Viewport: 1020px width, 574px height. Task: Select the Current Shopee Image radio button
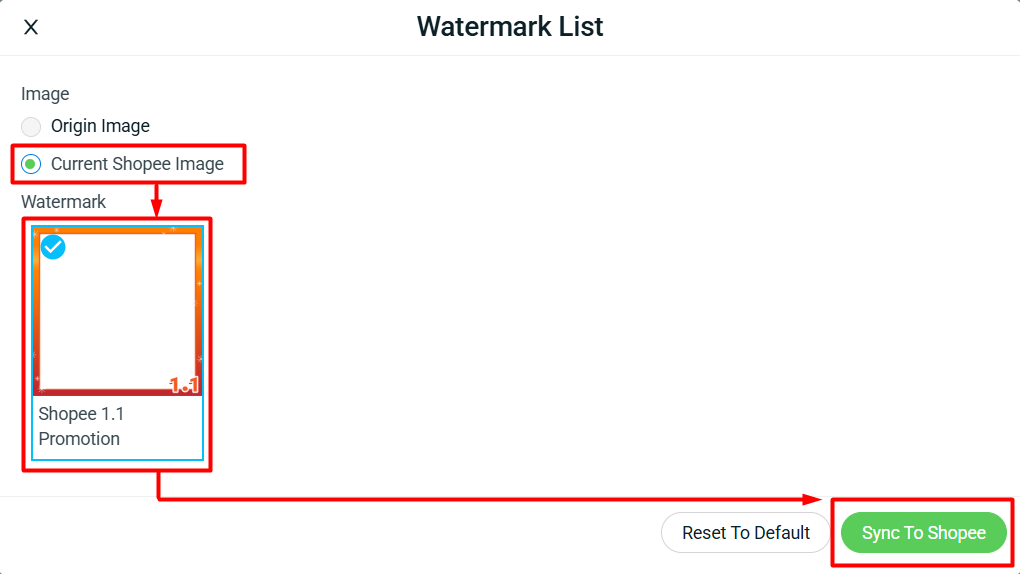pyautogui.click(x=31, y=164)
